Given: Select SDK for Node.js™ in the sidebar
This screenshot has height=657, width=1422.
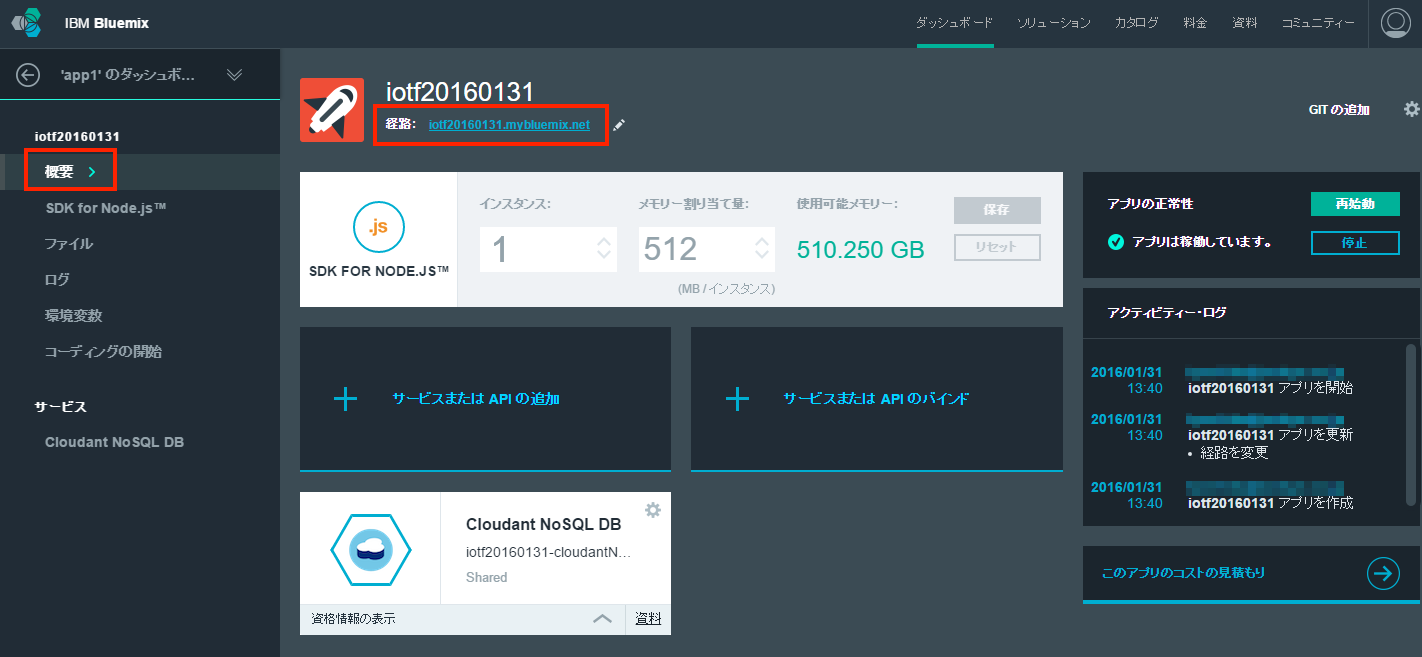Looking at the screenshot, I should pyautogui.click(x=105, y=208).
